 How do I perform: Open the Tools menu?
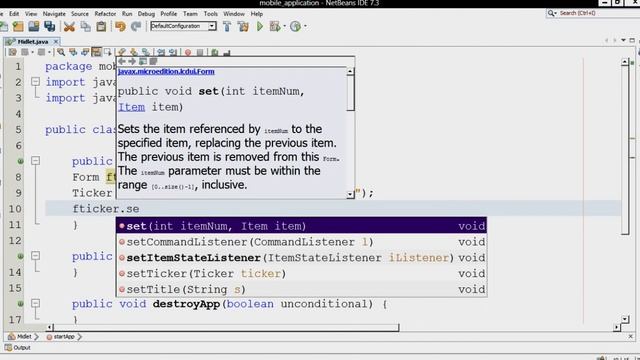pyautogui.click(x=211, y=14)
